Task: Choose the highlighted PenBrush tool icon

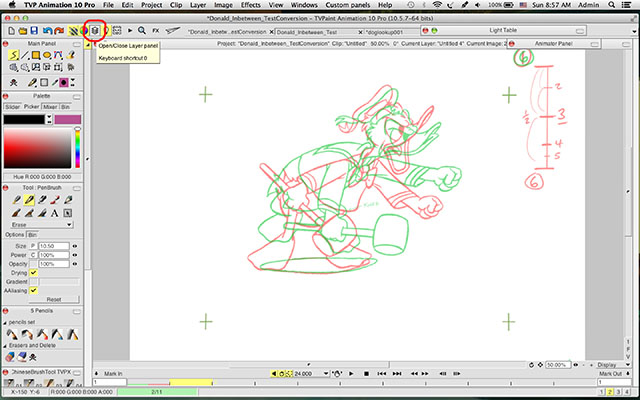Action: point(29,200)
